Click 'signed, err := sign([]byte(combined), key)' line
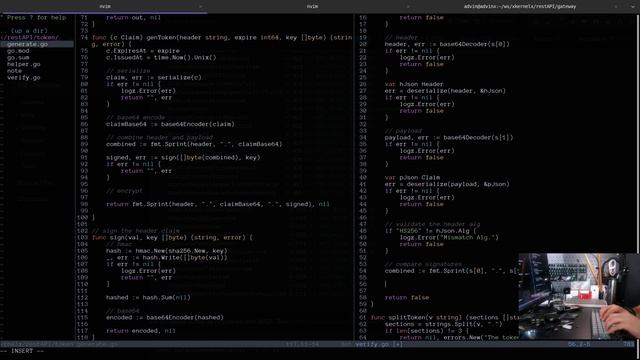This screenshot has width=640, height=360. coord(183,158)
